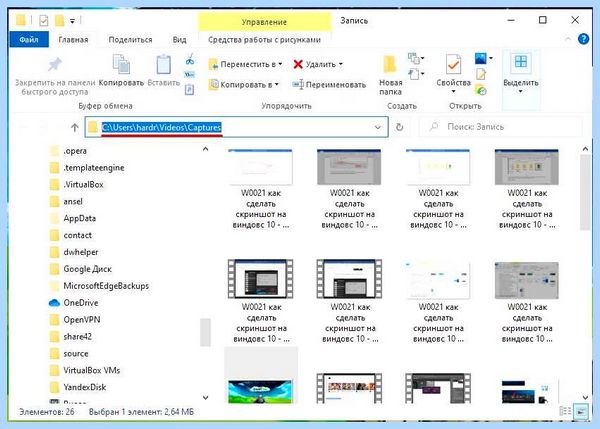Screen dimensions: 600x429
Task: Open Средства работы с рисунками tab
Action: [264, 39]
